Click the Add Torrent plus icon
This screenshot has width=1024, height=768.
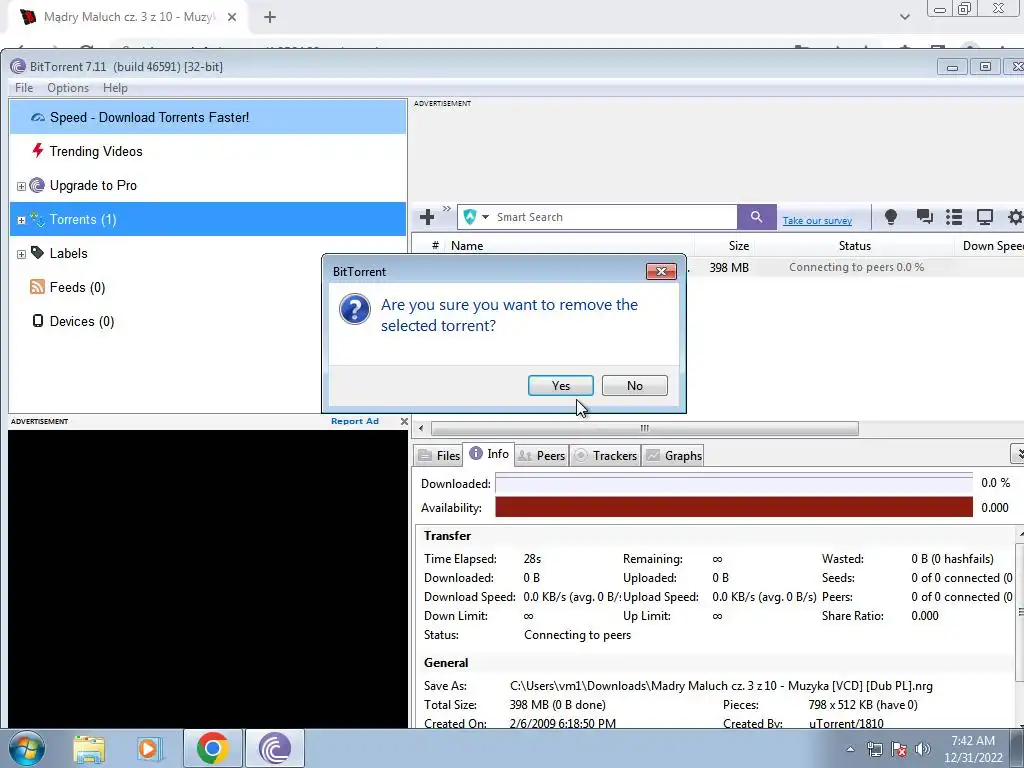coord(427,217)
